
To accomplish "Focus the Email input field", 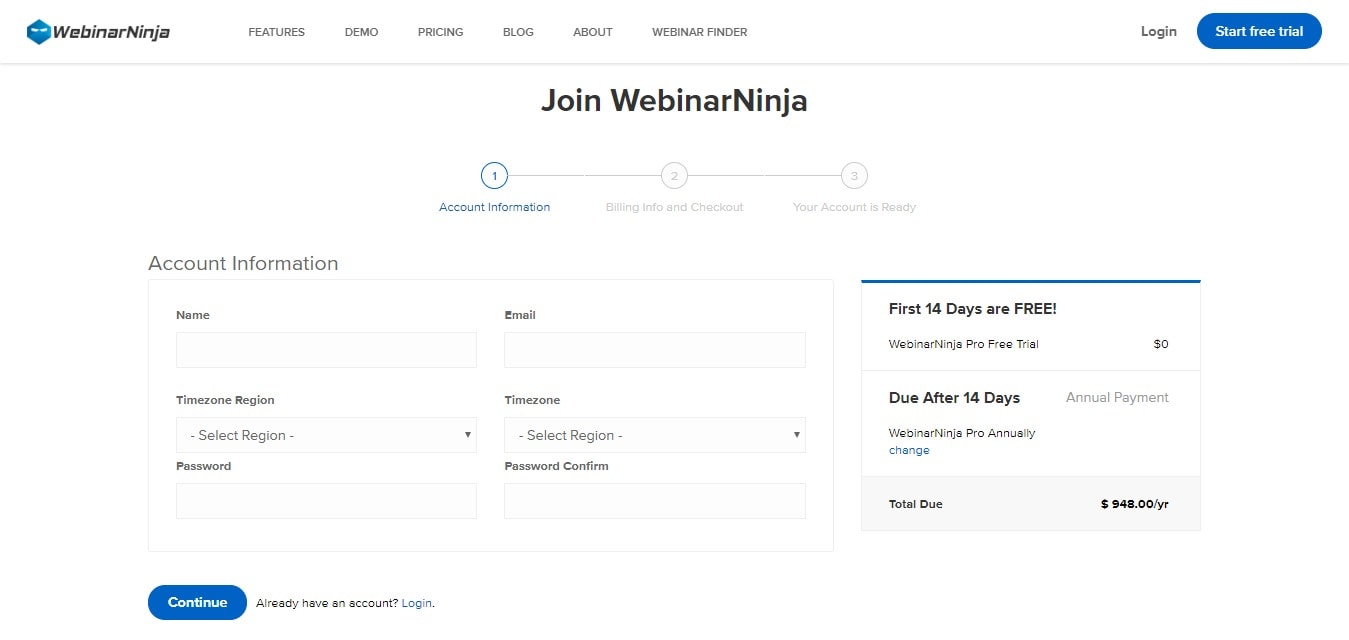I will tap(654, 350).
